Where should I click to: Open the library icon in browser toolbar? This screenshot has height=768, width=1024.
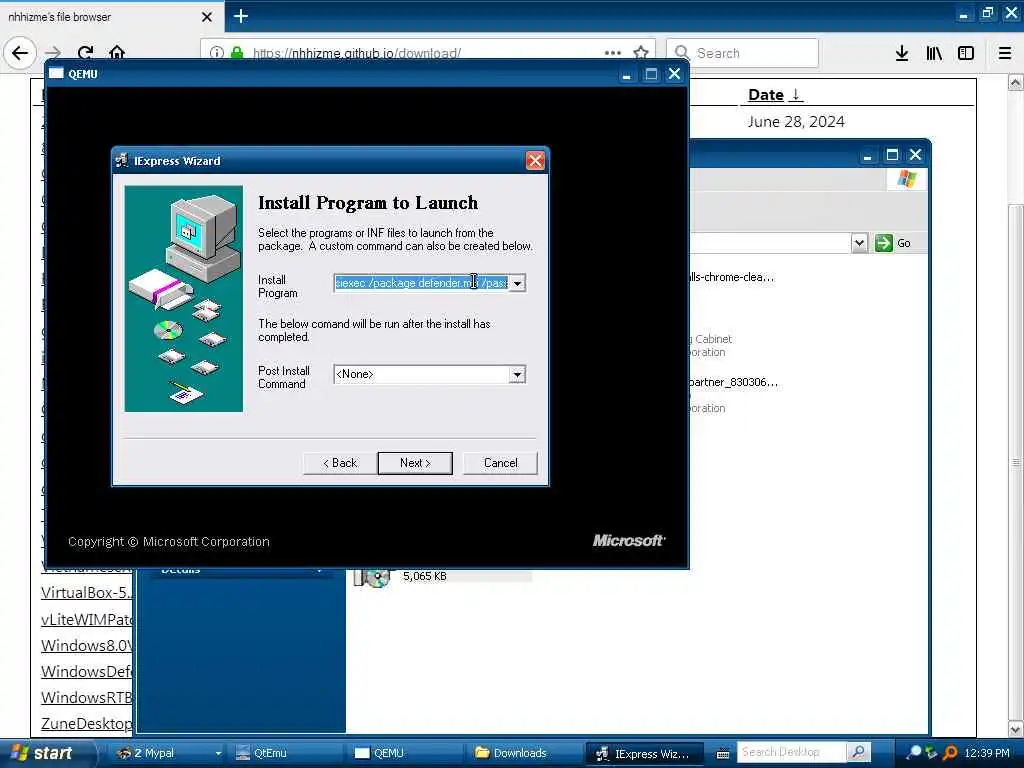coord(934,53)
